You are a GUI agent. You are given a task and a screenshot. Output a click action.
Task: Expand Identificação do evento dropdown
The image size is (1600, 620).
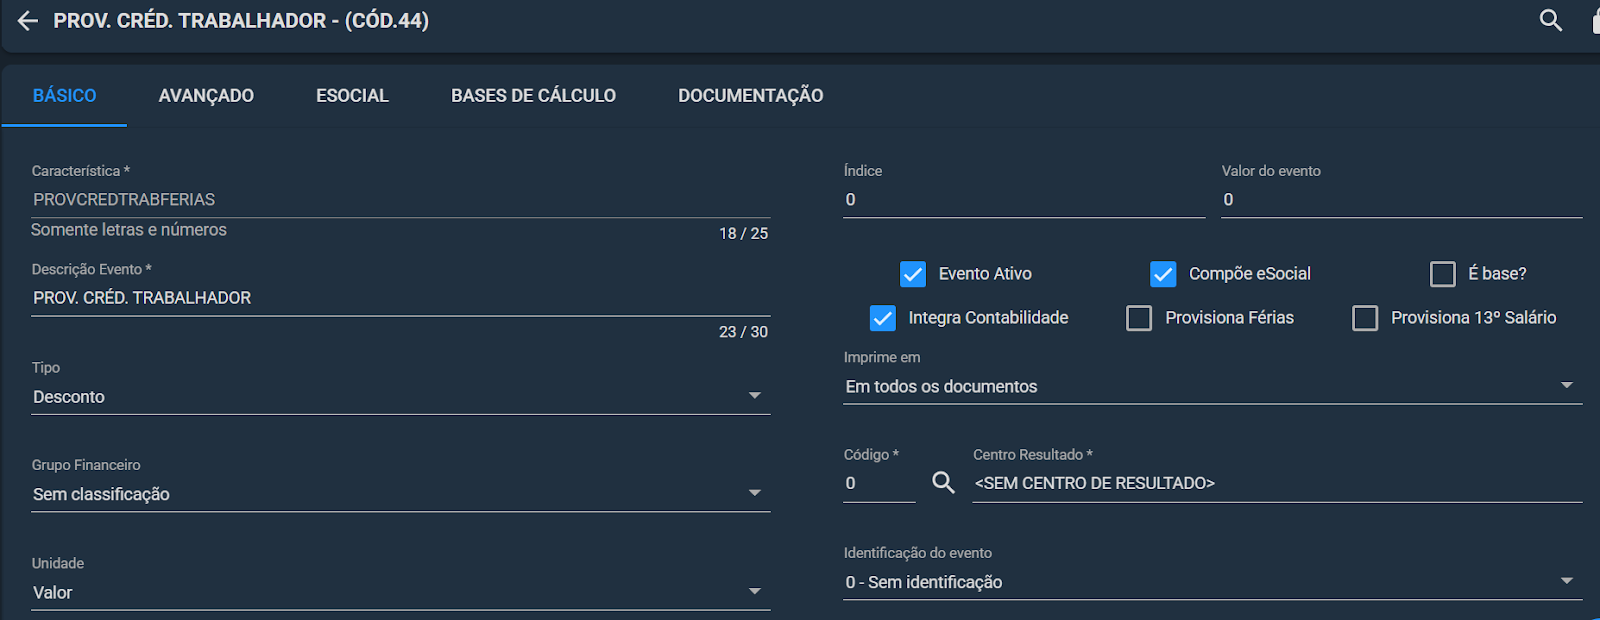pos(1213,582)
